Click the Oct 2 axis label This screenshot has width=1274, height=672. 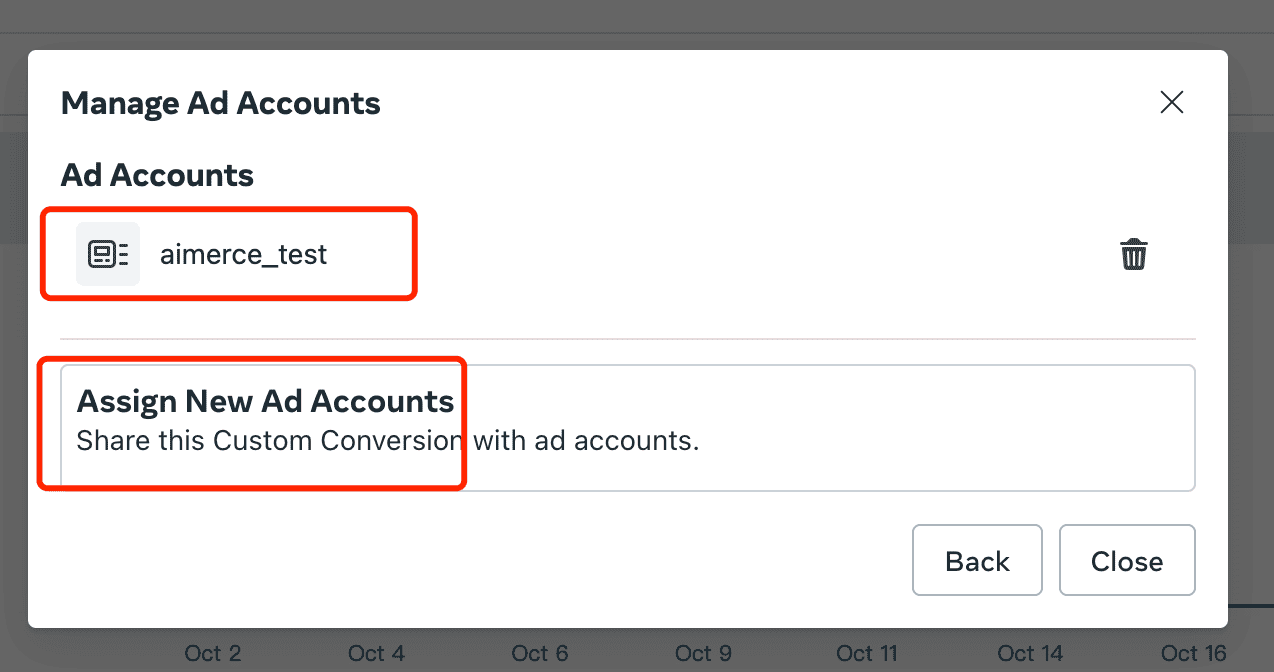pos(213,653)
